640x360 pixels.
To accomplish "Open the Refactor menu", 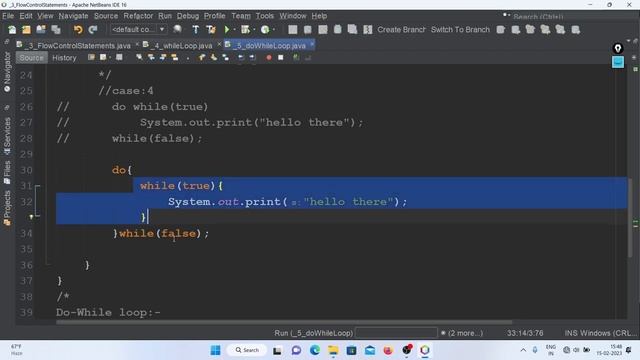I will [x=138, y=16].
